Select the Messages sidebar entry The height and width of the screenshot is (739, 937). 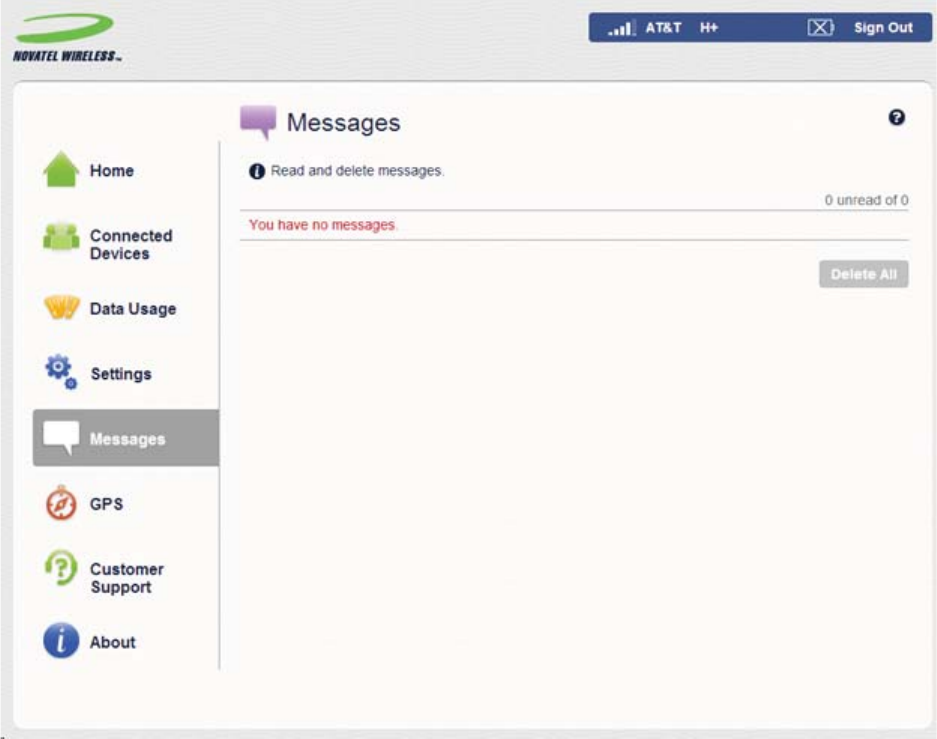tap(125, 438)
